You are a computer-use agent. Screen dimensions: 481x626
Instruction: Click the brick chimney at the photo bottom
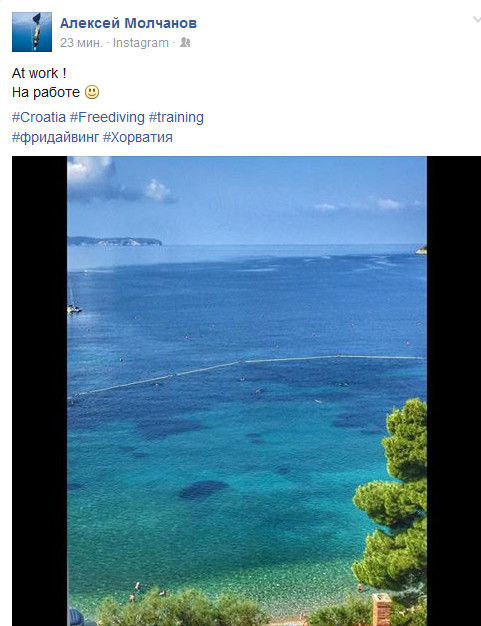pyautogui.click(x=382, y=609)
